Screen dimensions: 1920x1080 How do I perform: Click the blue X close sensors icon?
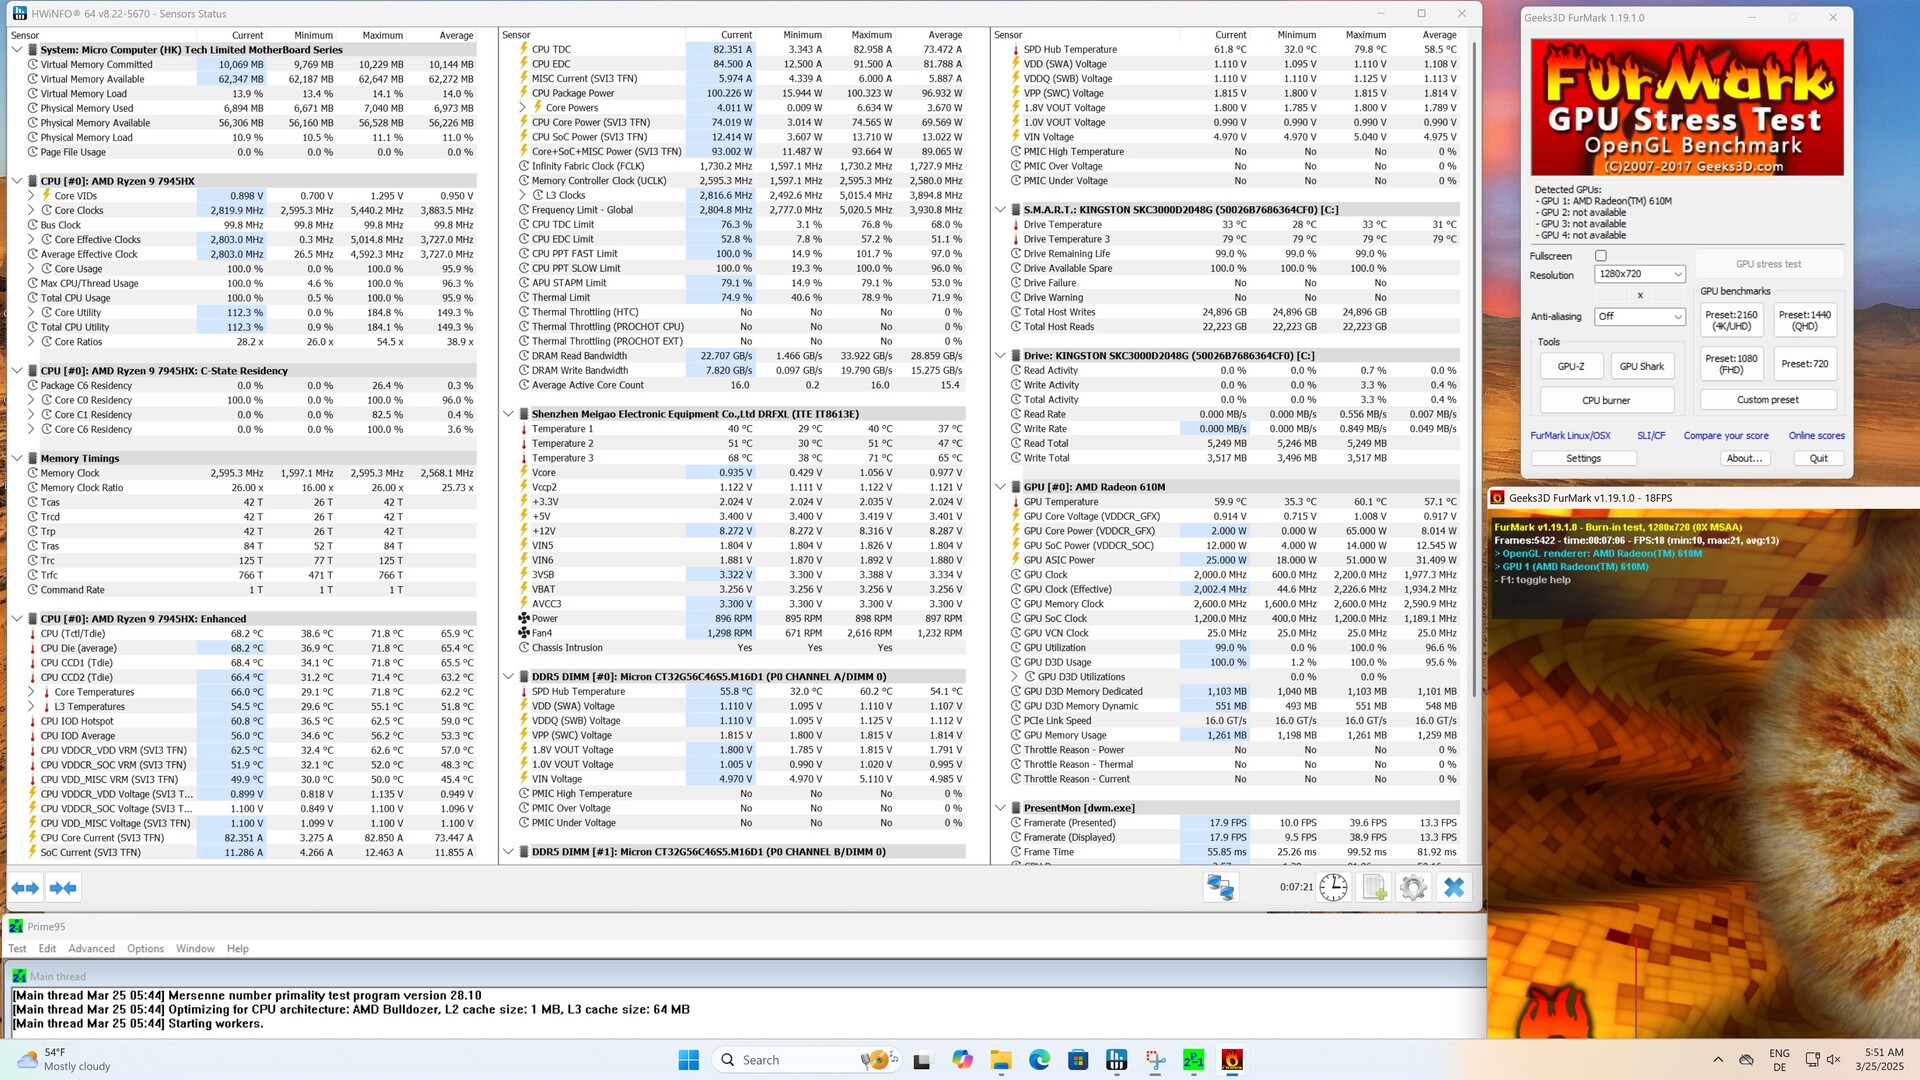point(1454,887)
